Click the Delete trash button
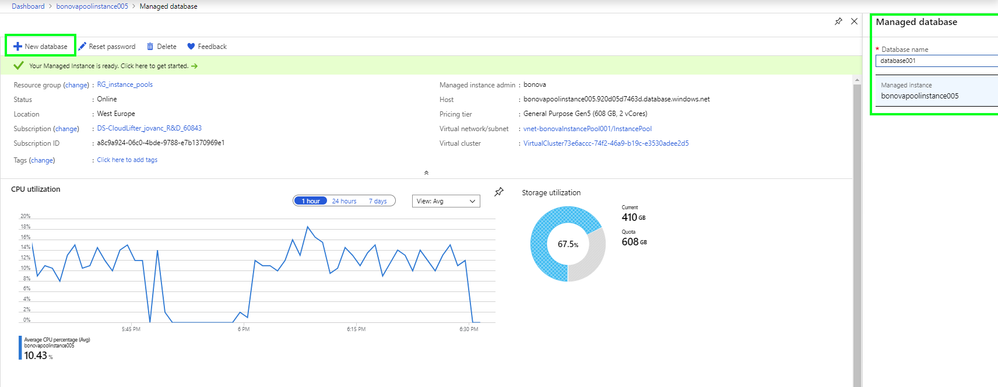 [x=162, y=46]
